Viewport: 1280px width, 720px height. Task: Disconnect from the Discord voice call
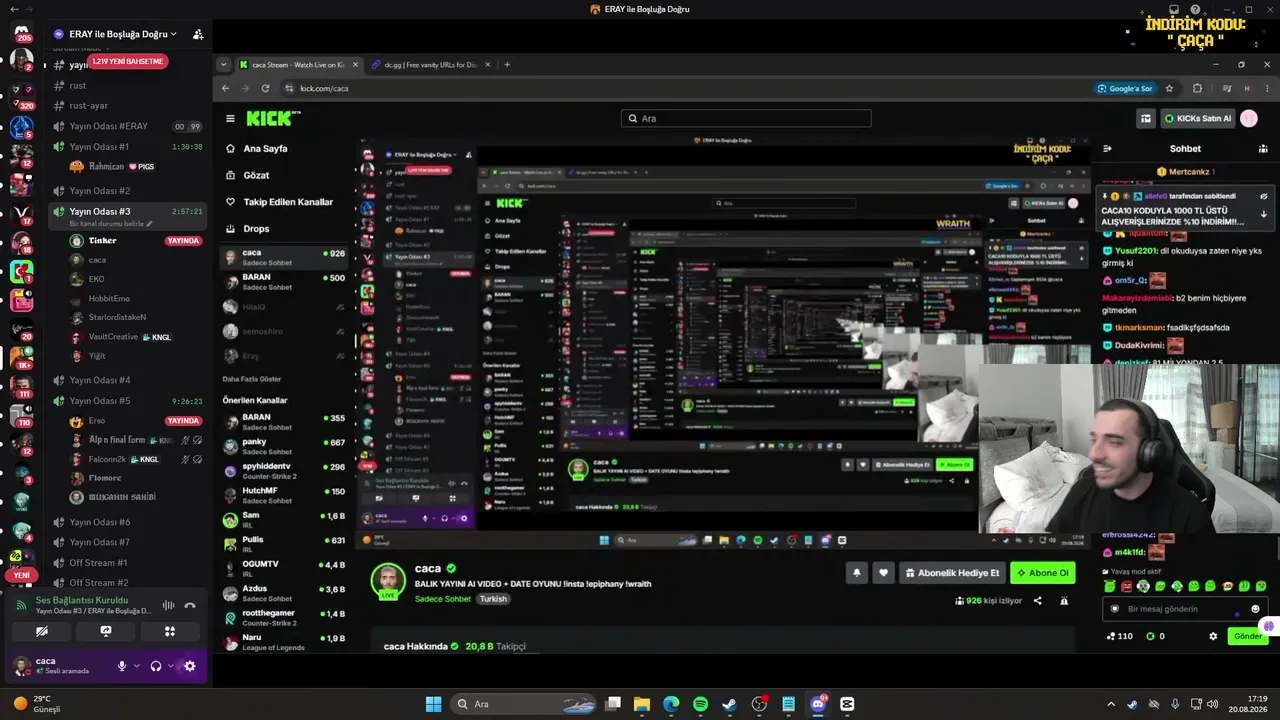pyautogui.click(x=190, y=605)
